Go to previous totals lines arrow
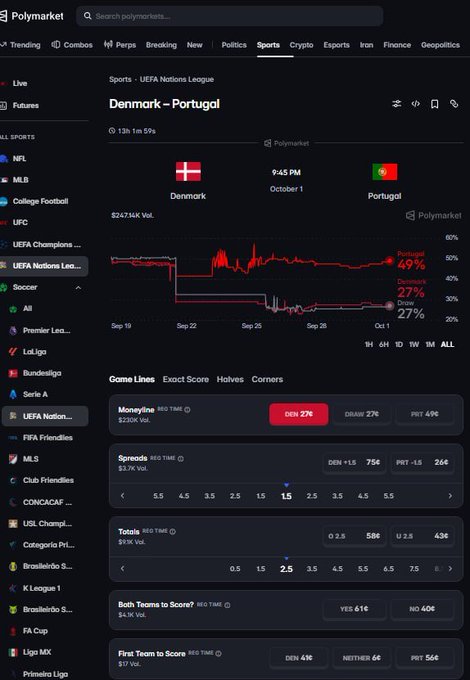Viewport: 470px width, 680px height. 122,569
